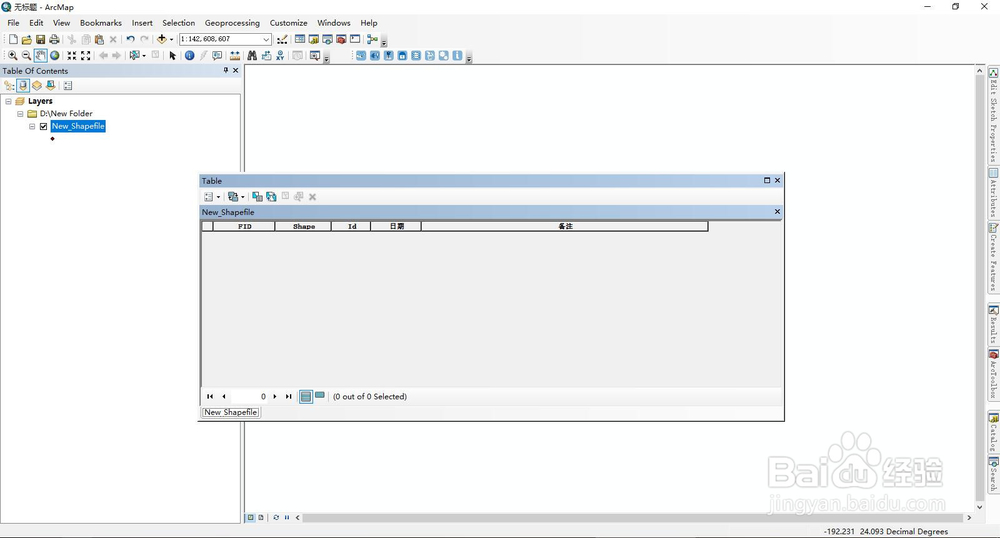Open the Editor toolbar icon

(x=282, y=40)
